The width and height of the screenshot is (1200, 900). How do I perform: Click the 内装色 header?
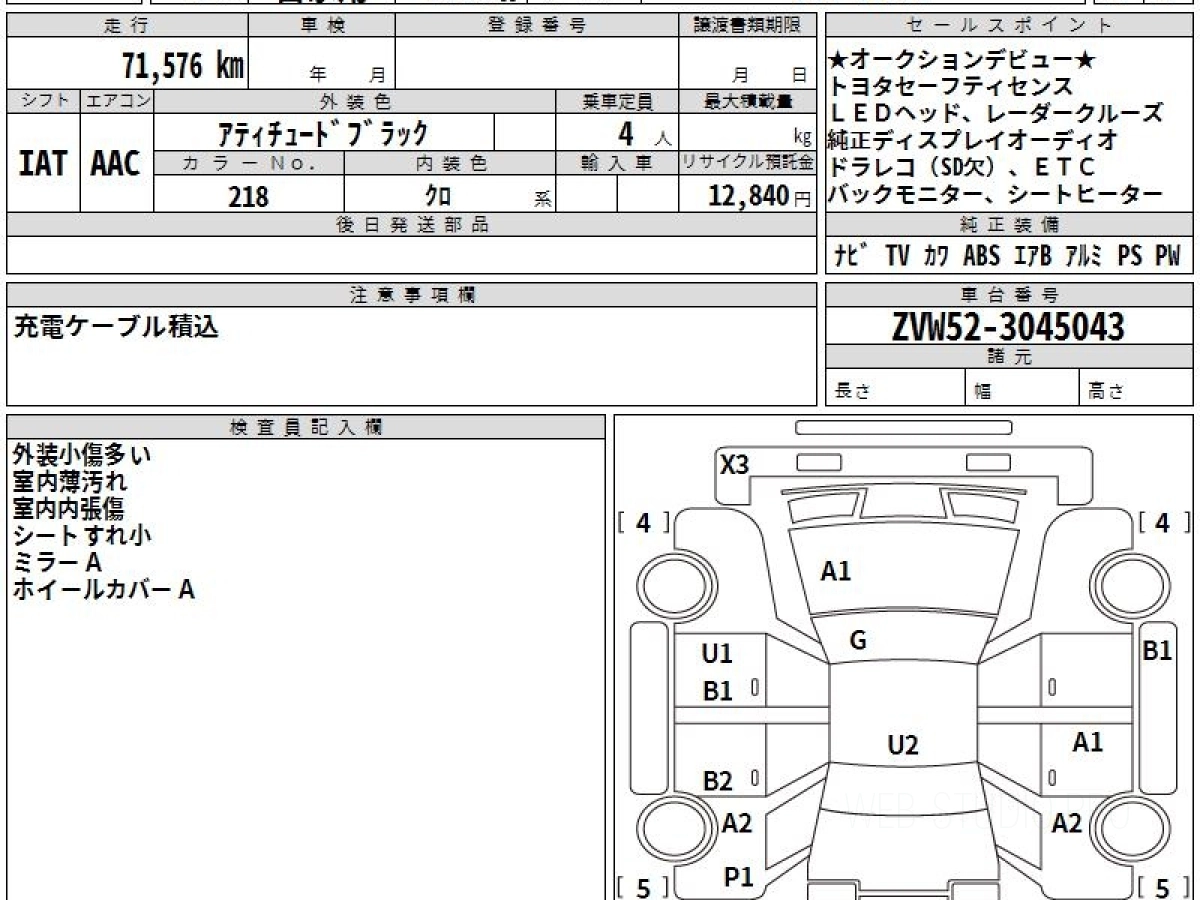point(450,163)
